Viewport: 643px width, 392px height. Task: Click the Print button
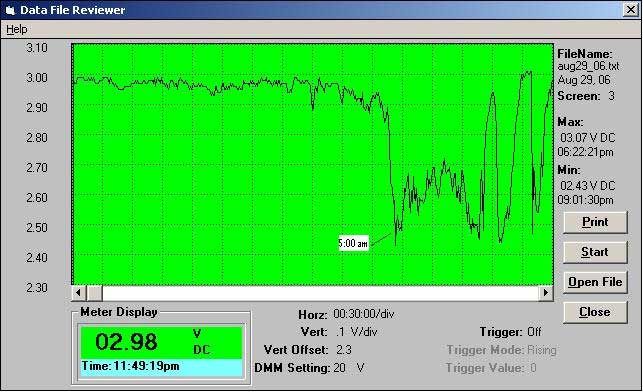(595, 222)
